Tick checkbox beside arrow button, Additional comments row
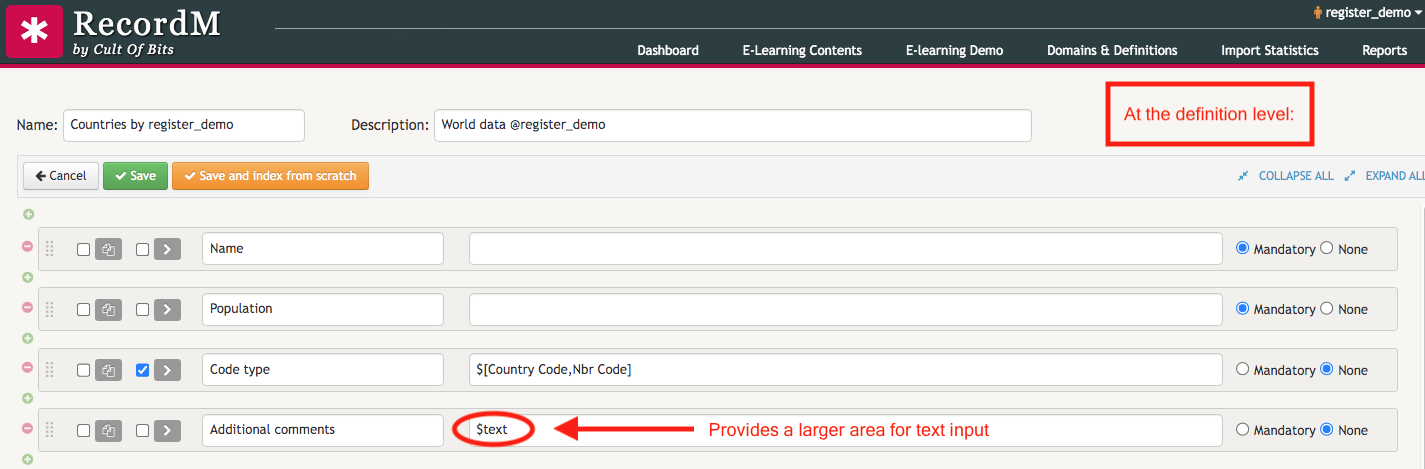This screenshot has height=469, width=1425. (x=142, y=431)
